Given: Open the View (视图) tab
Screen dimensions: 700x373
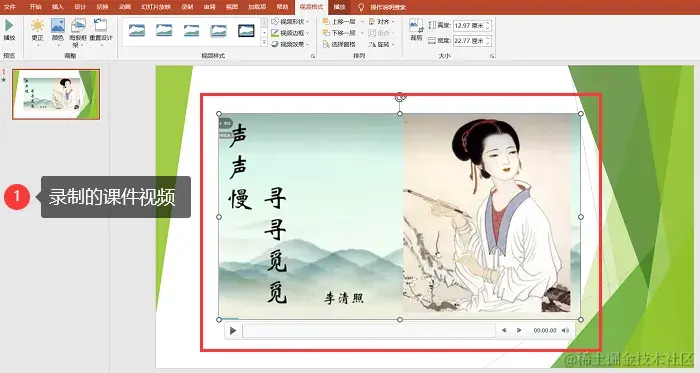Looking at the screenshot, I should [x=232, y=7].
